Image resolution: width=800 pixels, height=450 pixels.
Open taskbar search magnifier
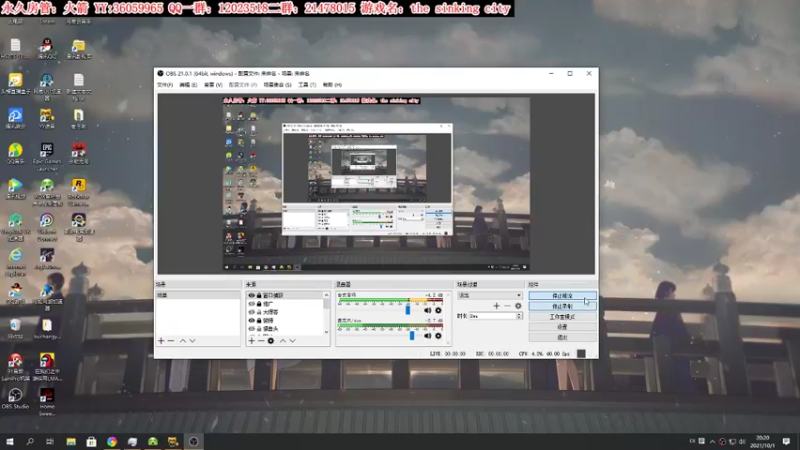30,441
